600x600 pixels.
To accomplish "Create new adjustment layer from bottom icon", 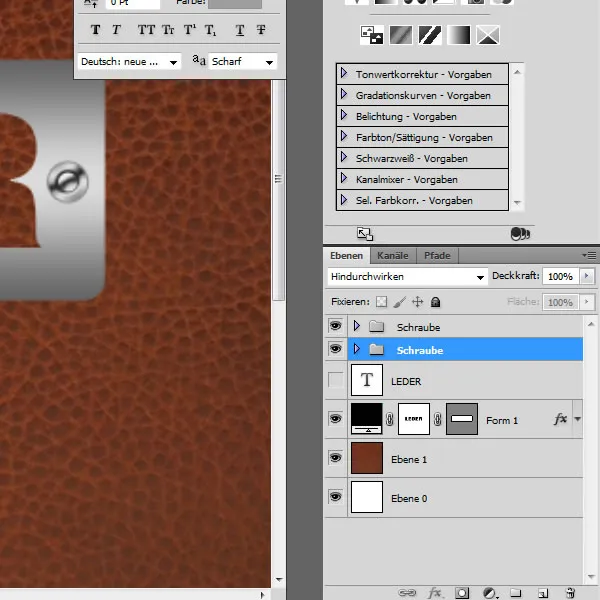I will (x=489, y=592).
